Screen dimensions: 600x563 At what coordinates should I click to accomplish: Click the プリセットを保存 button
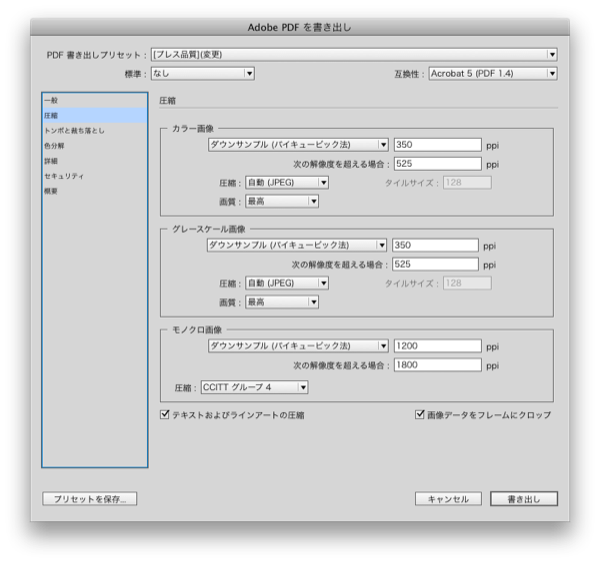point(90,499)
